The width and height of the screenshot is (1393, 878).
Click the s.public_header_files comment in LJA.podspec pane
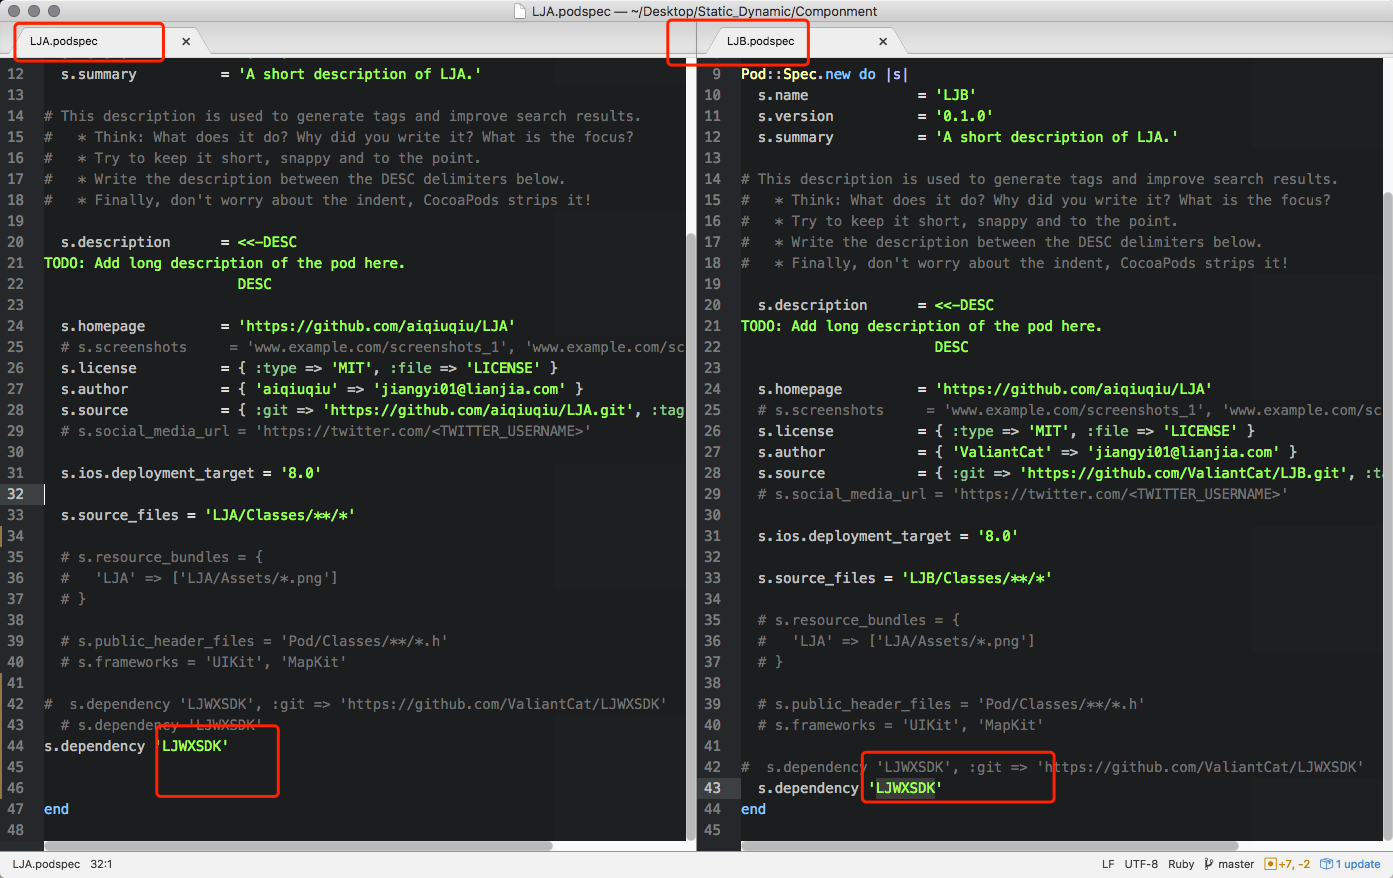pyautogui.click(x=254, y=641)
